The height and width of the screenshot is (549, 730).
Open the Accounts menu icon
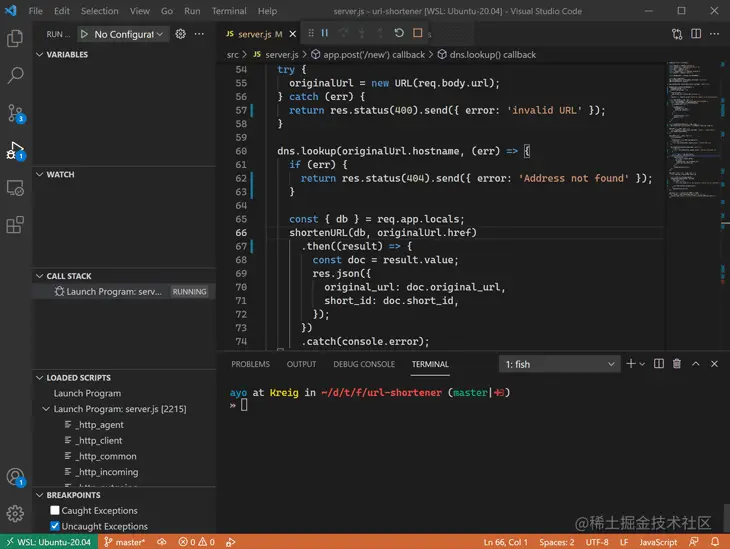(15, 477)
